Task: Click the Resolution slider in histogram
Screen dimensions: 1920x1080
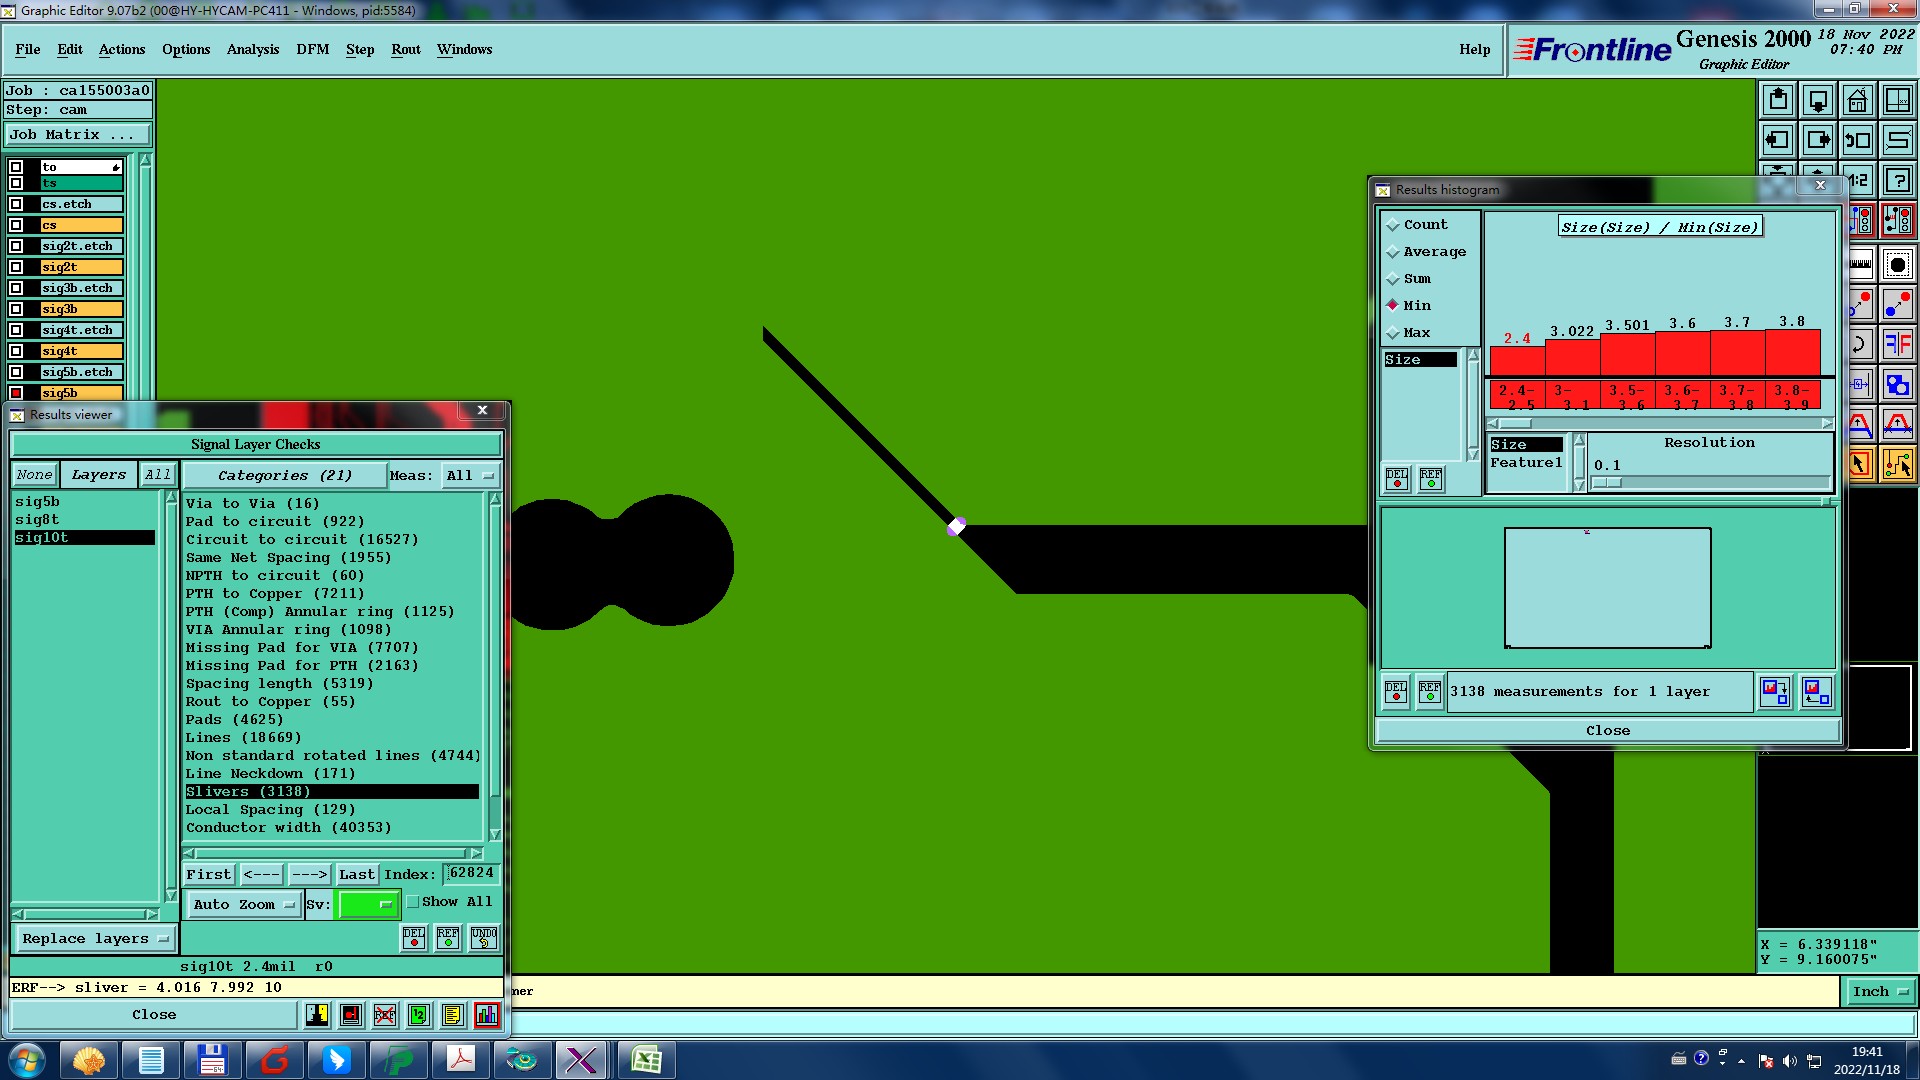Action: (x=1710, y=482)
